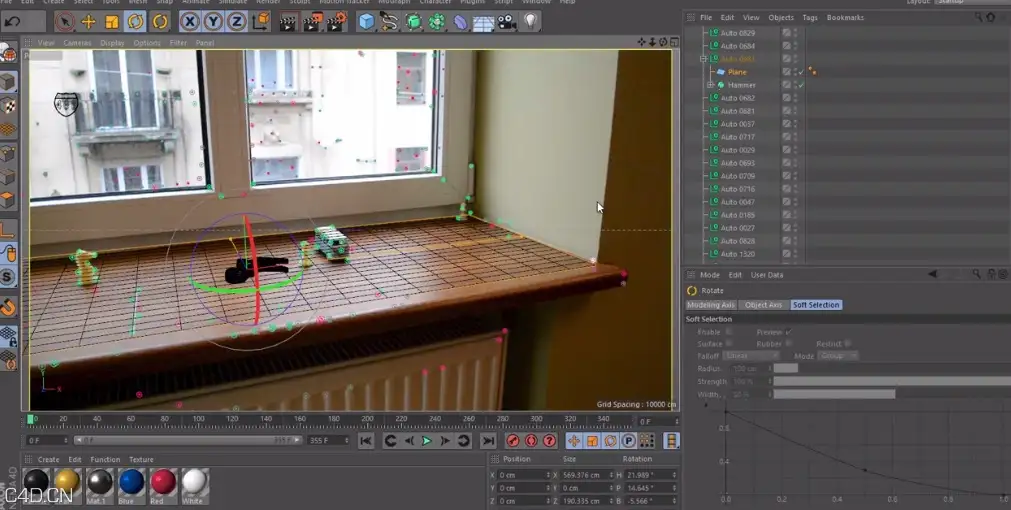The width and height of the screenshot is (1011, 510).
Task: Toggle Plane object enabled checkmark
Action: pyautogui.click(x=801, y=72)
